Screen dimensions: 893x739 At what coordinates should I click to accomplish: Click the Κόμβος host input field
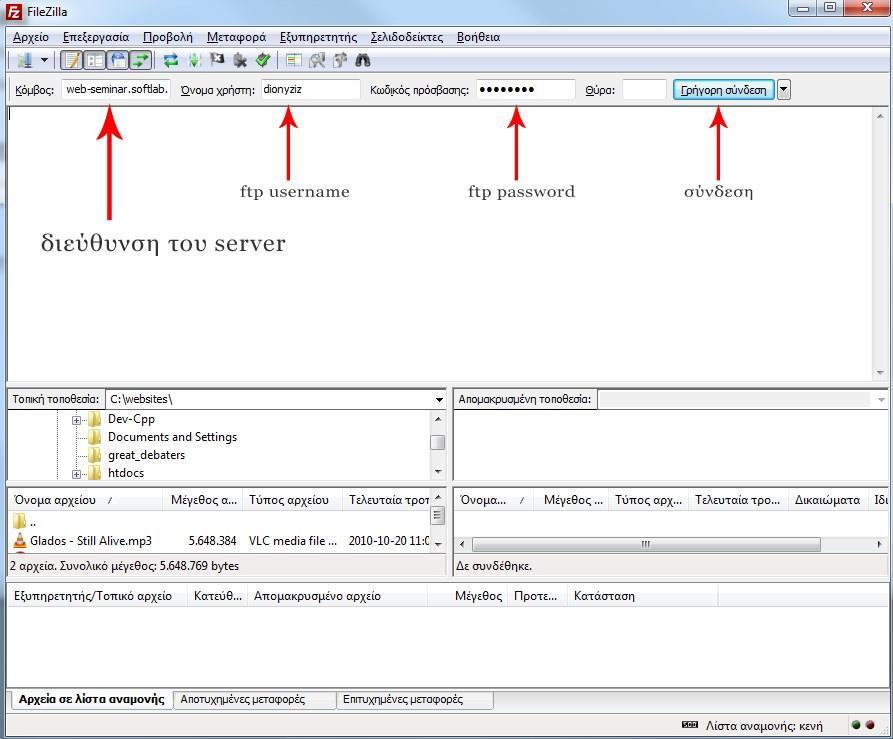pyautogui.click(x=116, y=89)
